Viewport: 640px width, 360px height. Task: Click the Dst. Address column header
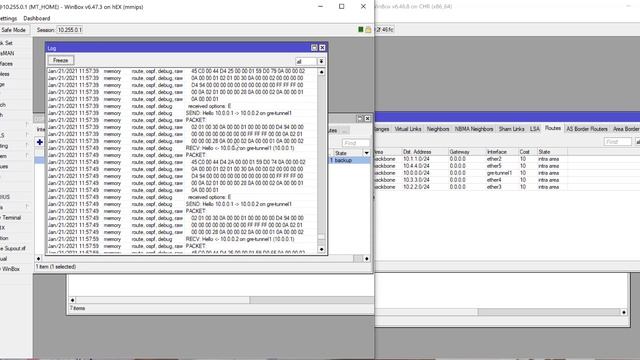point(424,152)
